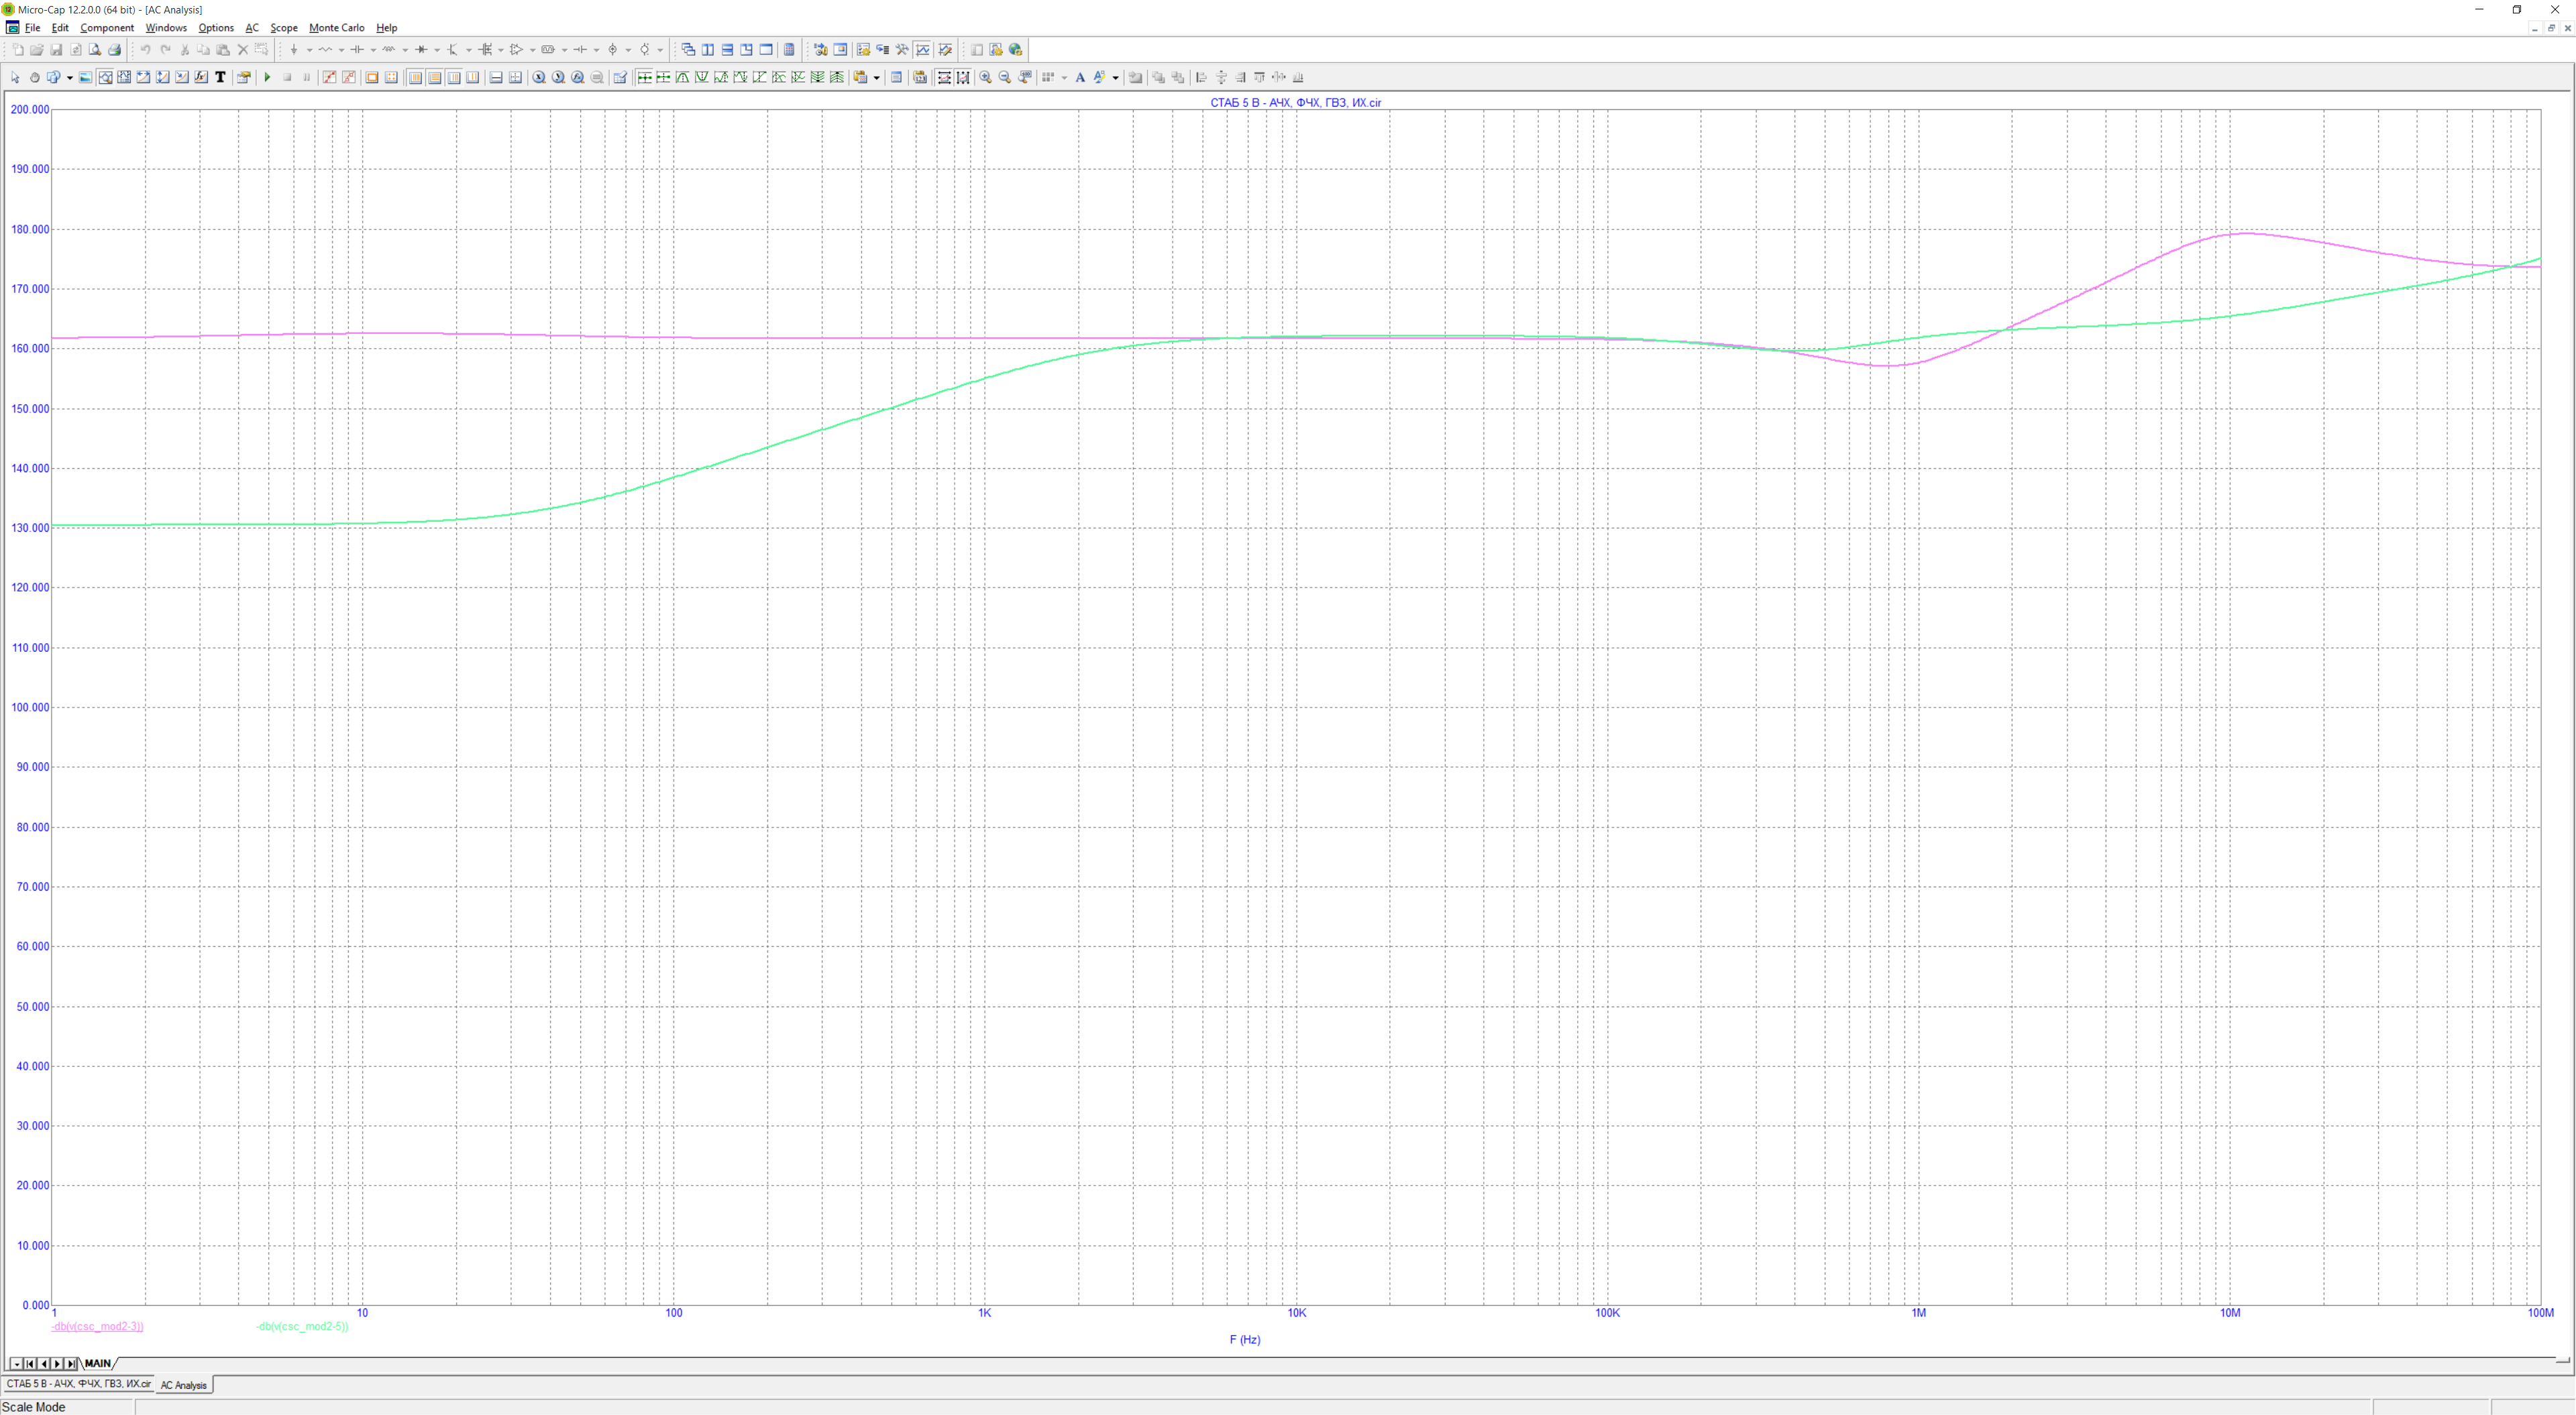Switch to the СТАБ 5 В circuit file tab
The image size is (2576, 1415).
79,1384
